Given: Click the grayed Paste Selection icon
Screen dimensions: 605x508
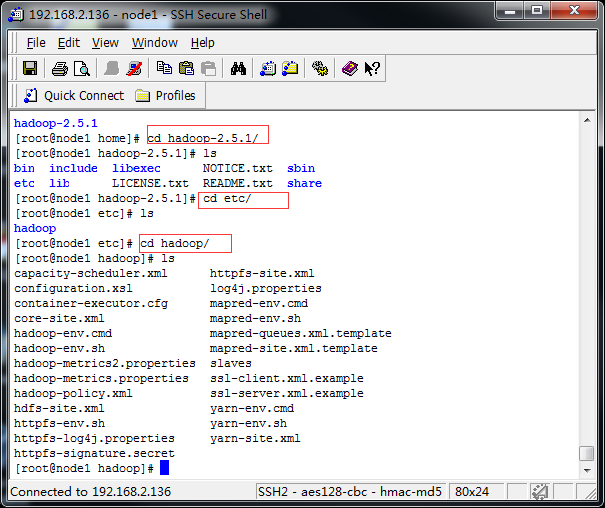Looking at the screenshot, I should (x=209, y=69).
